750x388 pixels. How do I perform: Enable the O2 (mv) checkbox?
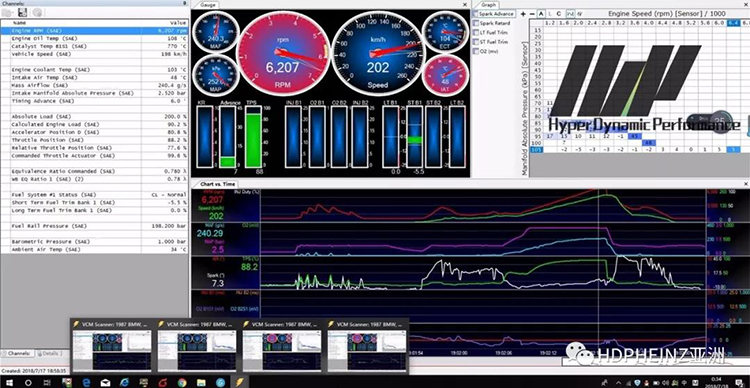pyautogui.click(x=475, y=51)
